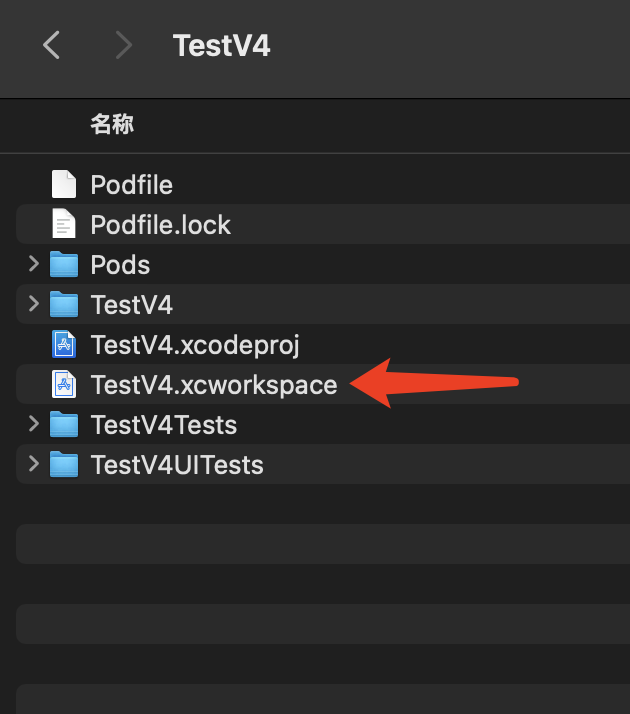
Task: Click the Podfile.lock text file icon
Action: tap(64, 225)
